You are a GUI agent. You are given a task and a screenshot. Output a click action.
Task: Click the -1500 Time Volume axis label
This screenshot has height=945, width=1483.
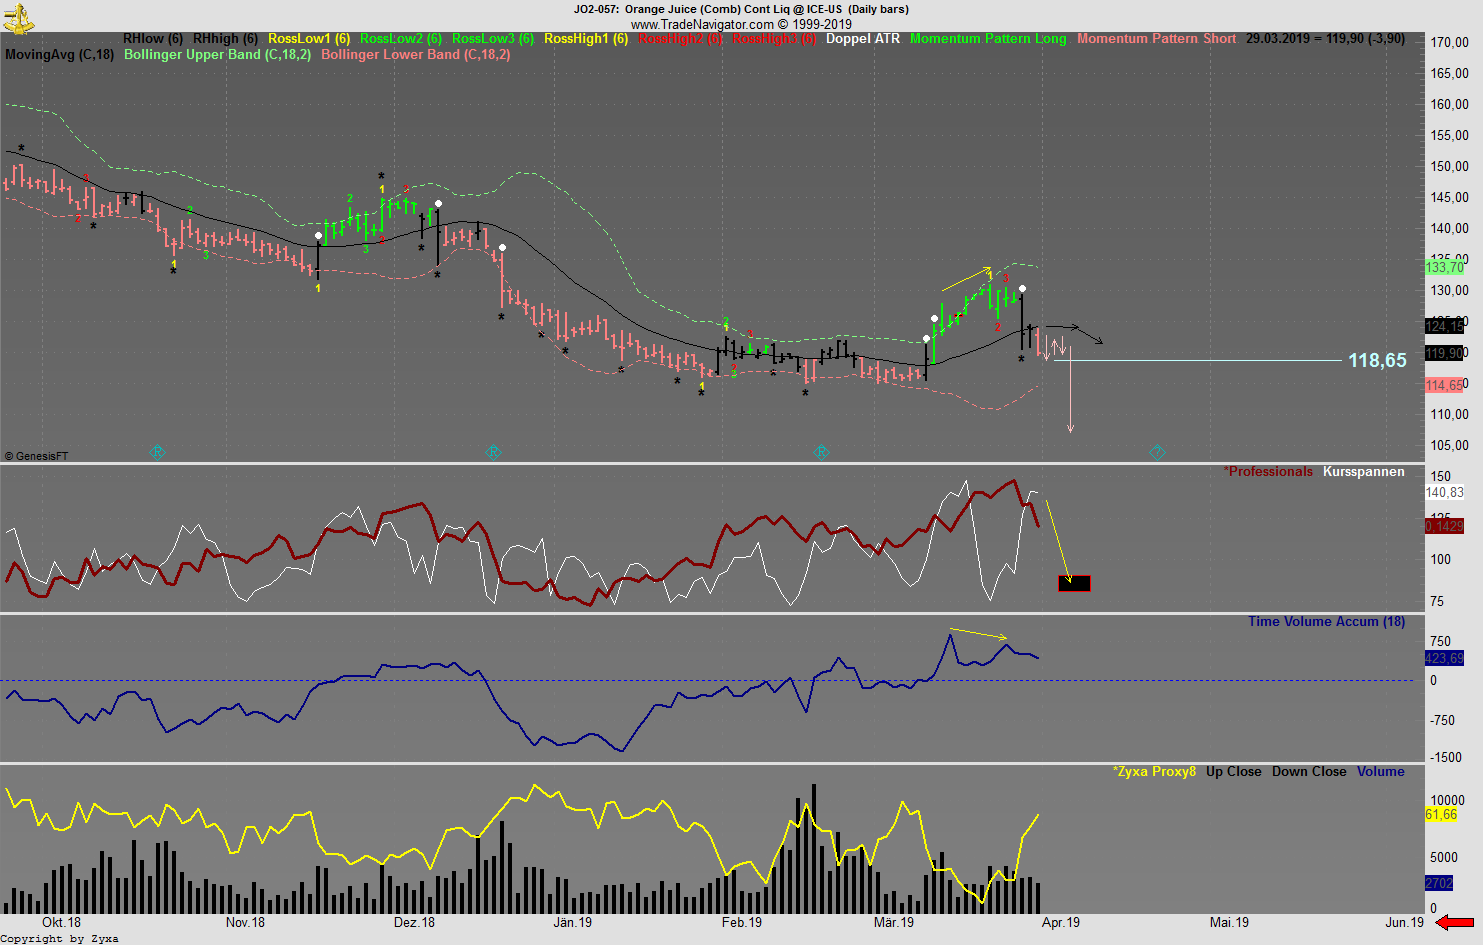(x=1446, y=757)
